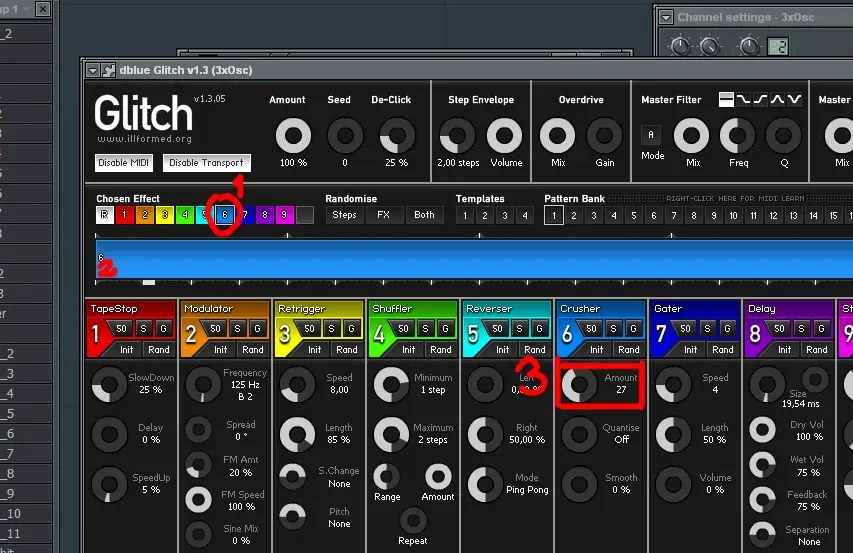The image size is (853, 553).
Task: Select the R random chosen effect swatch
Action: pos(104,215)
